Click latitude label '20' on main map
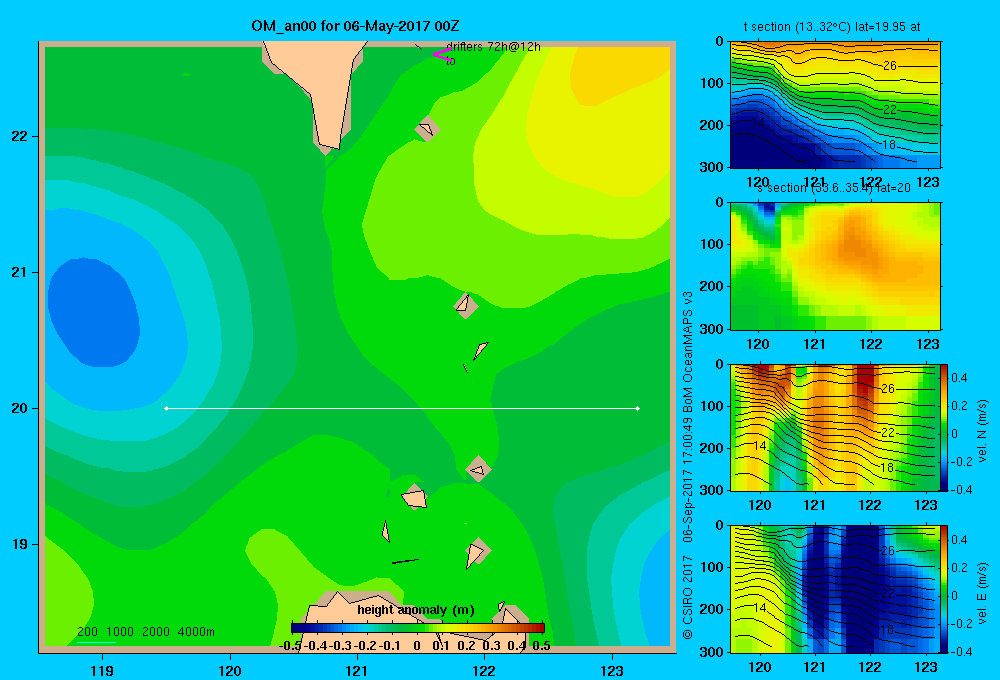1000x680 pixels. click(x=20, y=408)
